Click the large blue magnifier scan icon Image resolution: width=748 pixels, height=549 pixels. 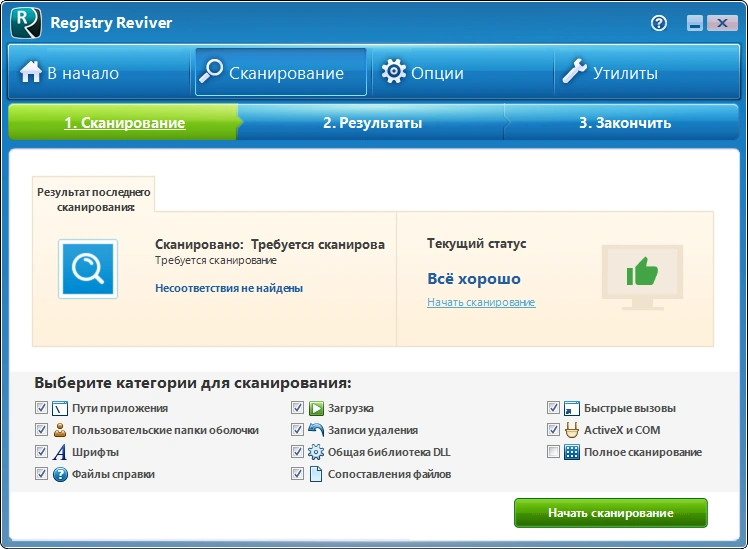[x=88, y=269]
